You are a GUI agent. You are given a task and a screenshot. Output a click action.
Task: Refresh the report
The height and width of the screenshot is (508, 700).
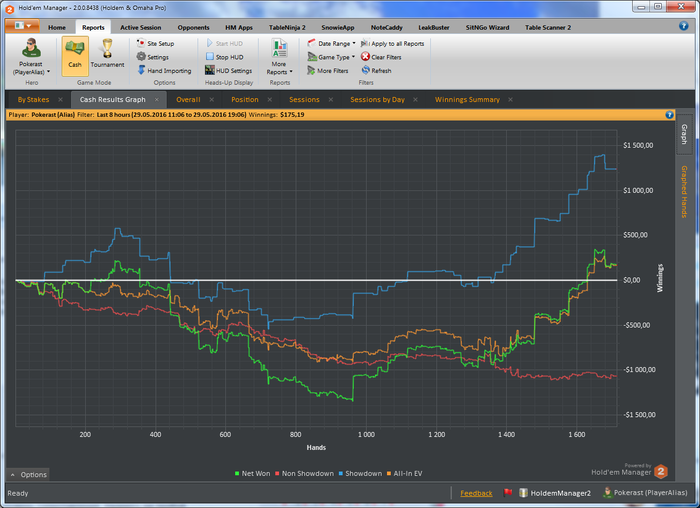pos(376,71)
